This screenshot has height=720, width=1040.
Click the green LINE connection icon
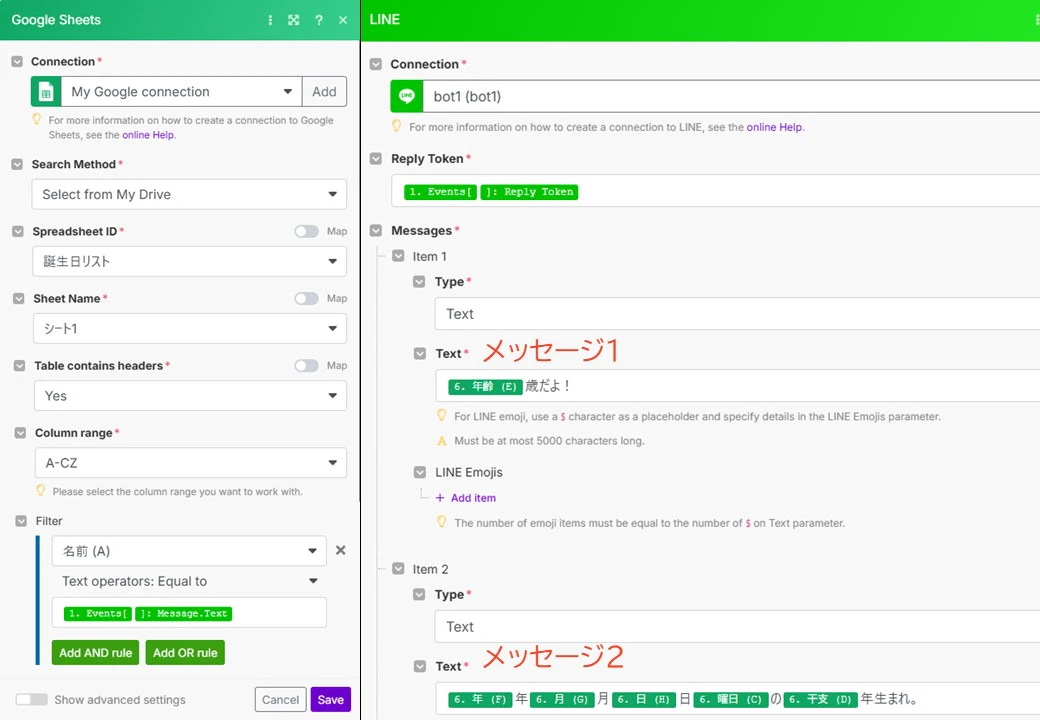407,96
